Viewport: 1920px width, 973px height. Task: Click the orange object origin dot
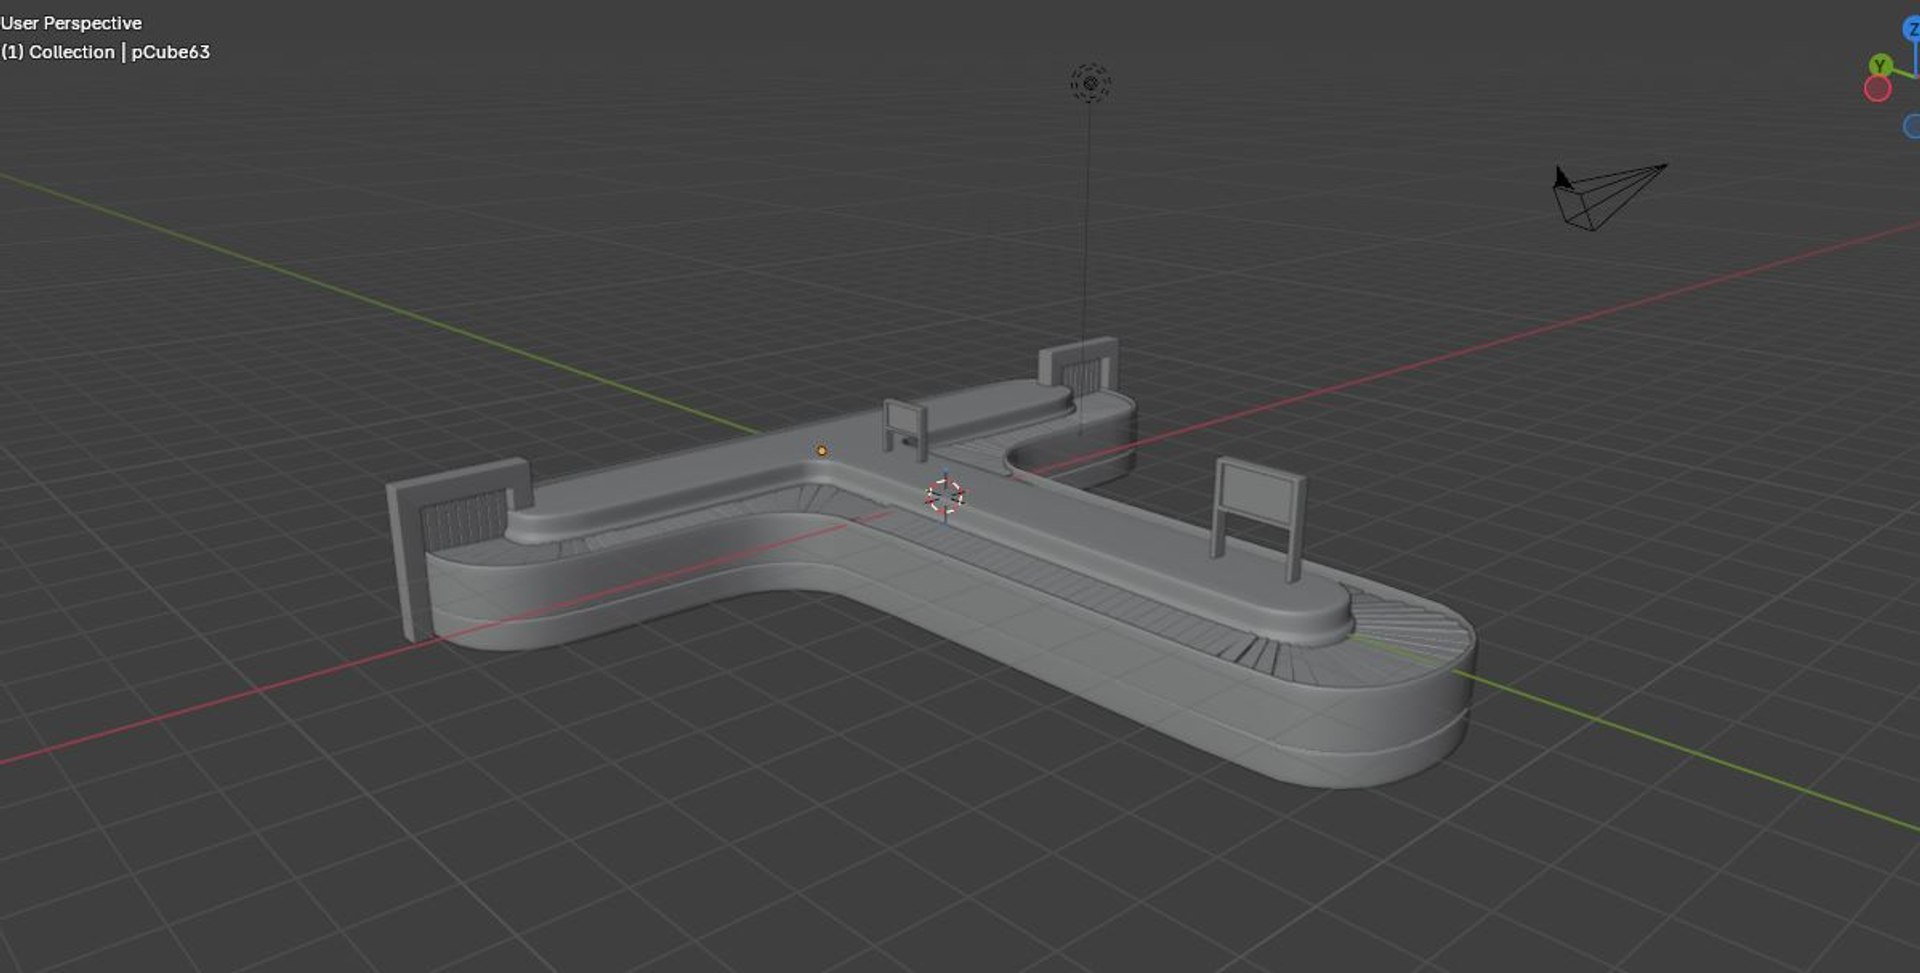click(x=822, y=451)
